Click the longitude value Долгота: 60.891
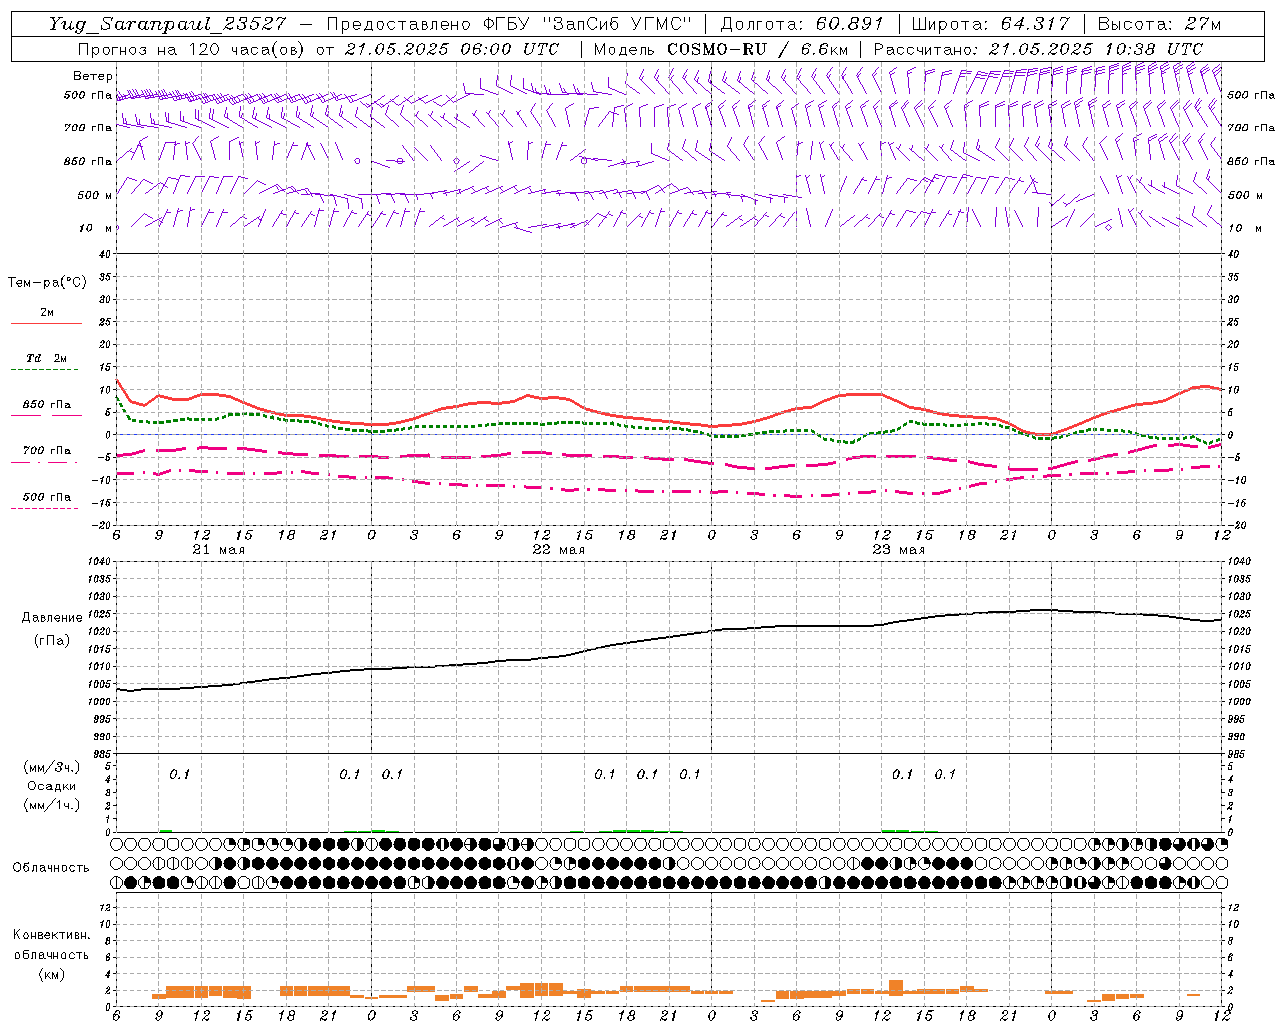The height and width of the screenshot is (1024, 1280). click(802, 24)
